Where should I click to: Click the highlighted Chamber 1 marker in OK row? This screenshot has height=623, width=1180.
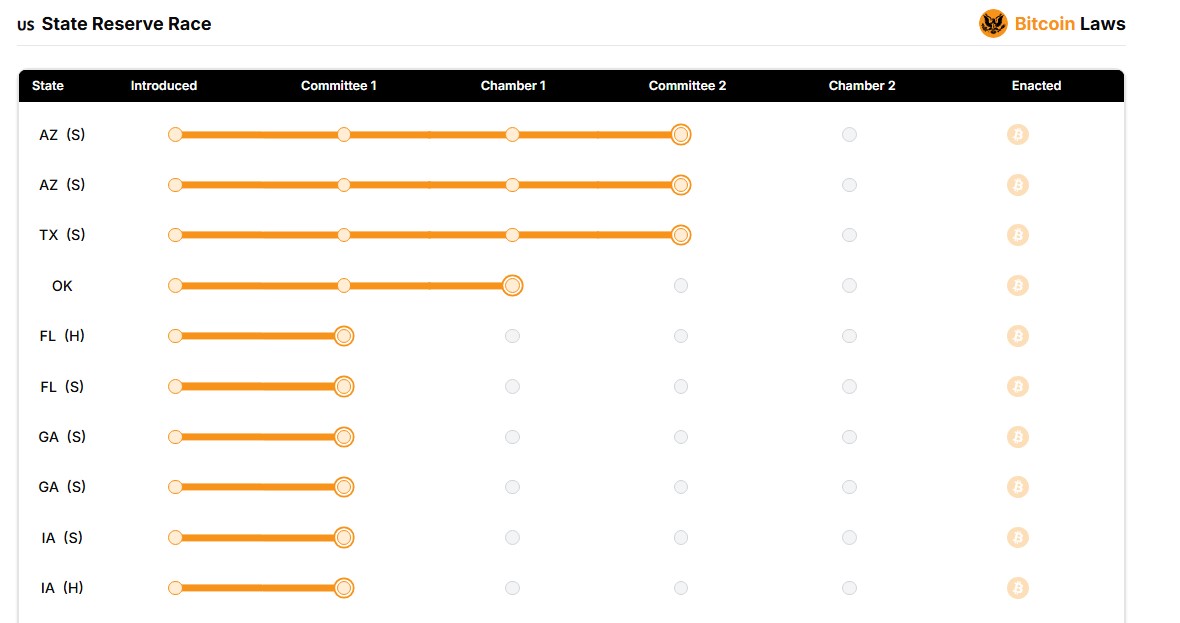(x=512, y=286)
